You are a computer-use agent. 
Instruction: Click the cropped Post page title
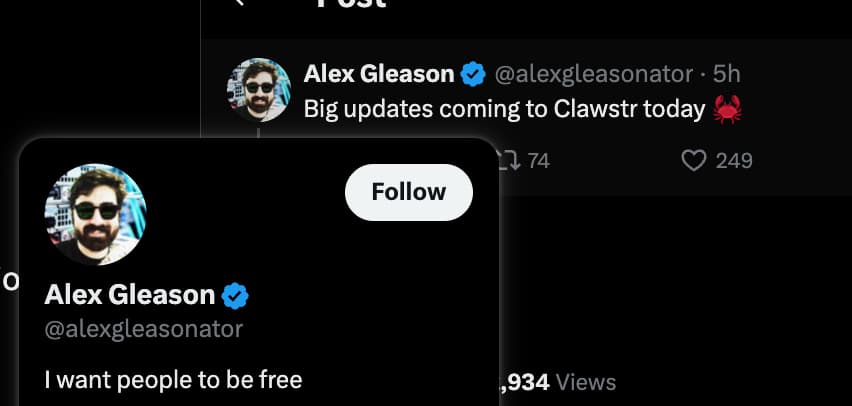pos(351,3)
